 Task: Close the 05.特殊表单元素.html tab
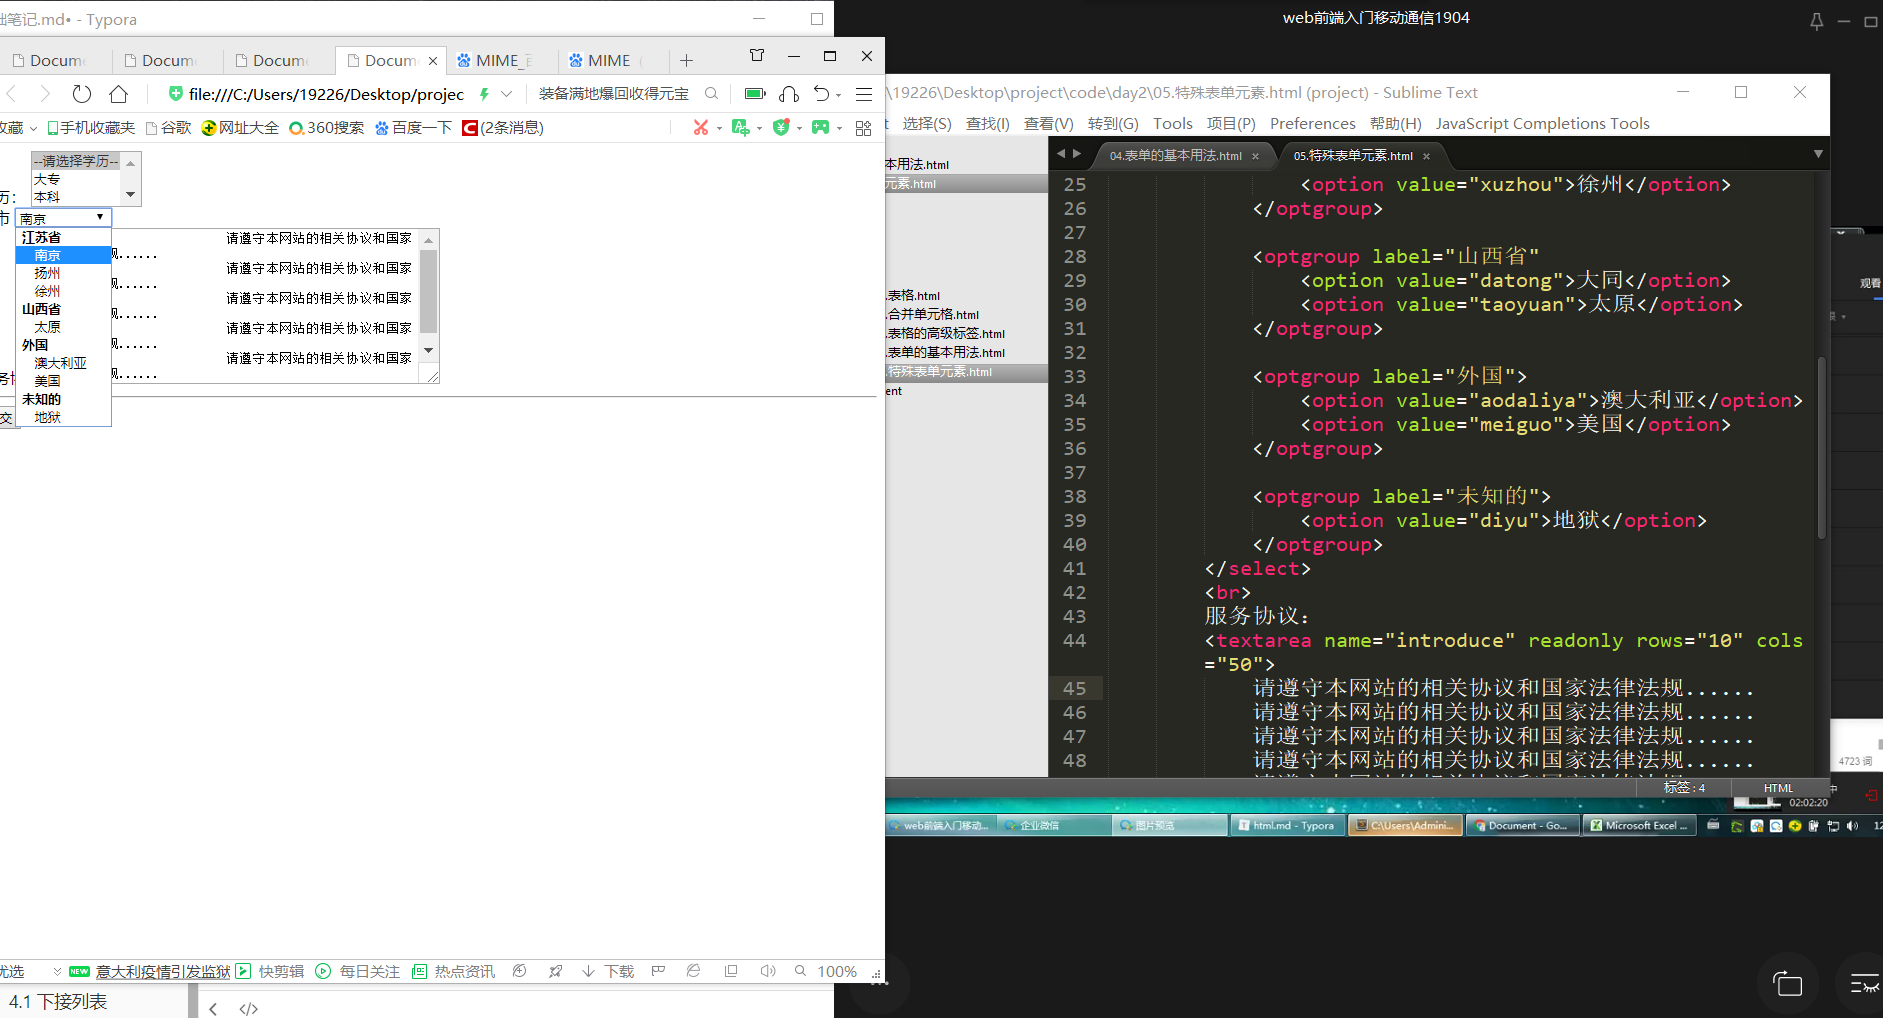[x=1426, y=156]
